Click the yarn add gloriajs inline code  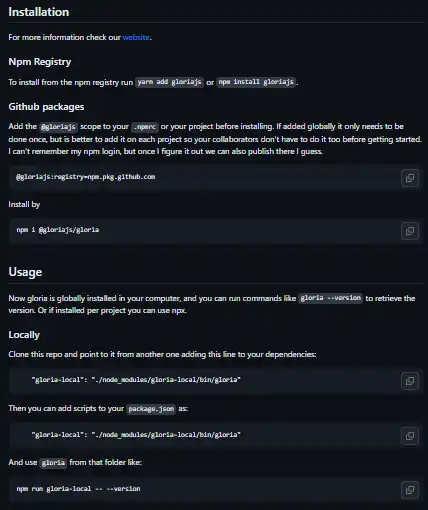169,82
